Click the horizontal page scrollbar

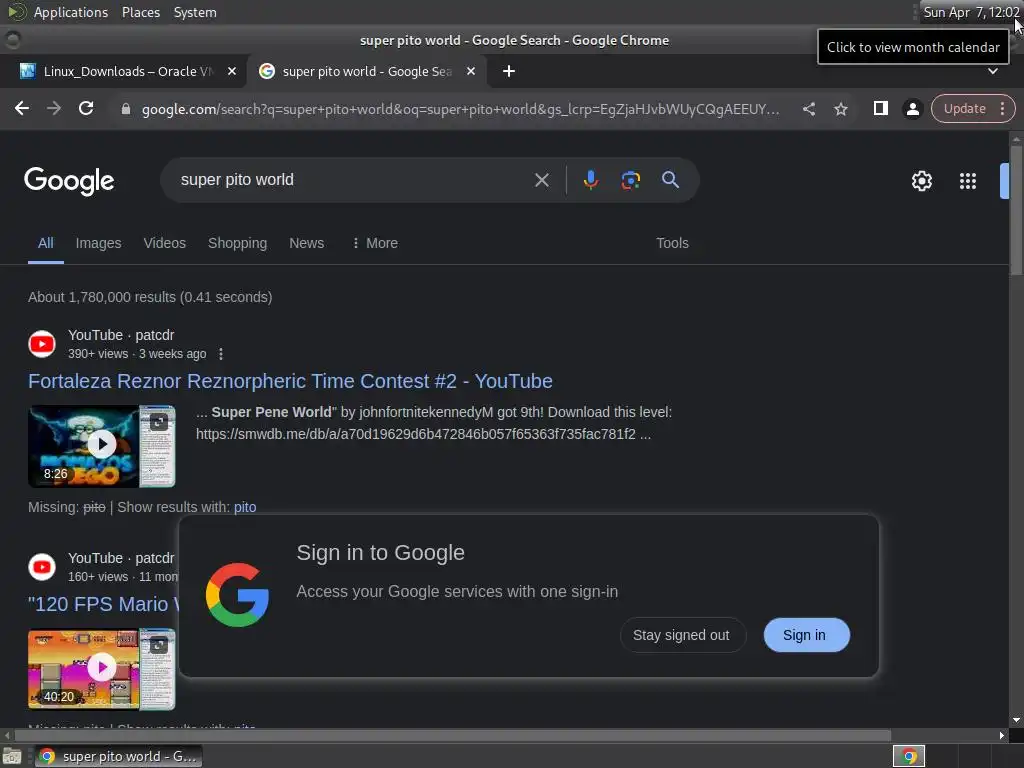click(x=451, y=735)
